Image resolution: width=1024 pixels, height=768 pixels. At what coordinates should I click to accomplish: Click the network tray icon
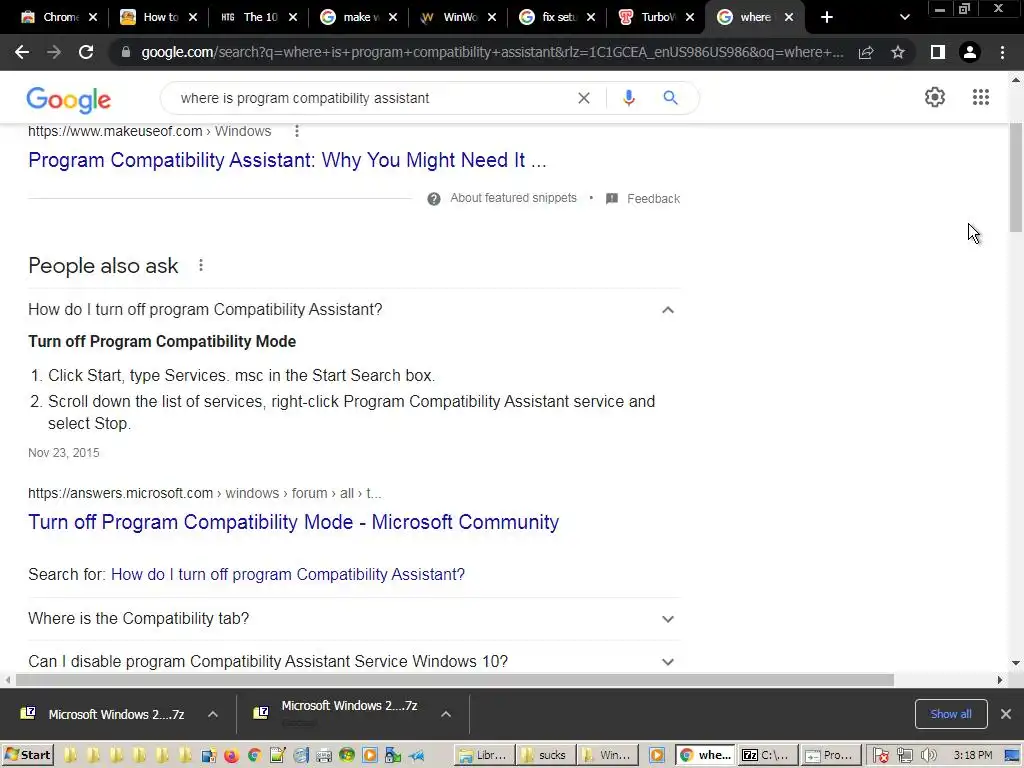tap(904, 756)
